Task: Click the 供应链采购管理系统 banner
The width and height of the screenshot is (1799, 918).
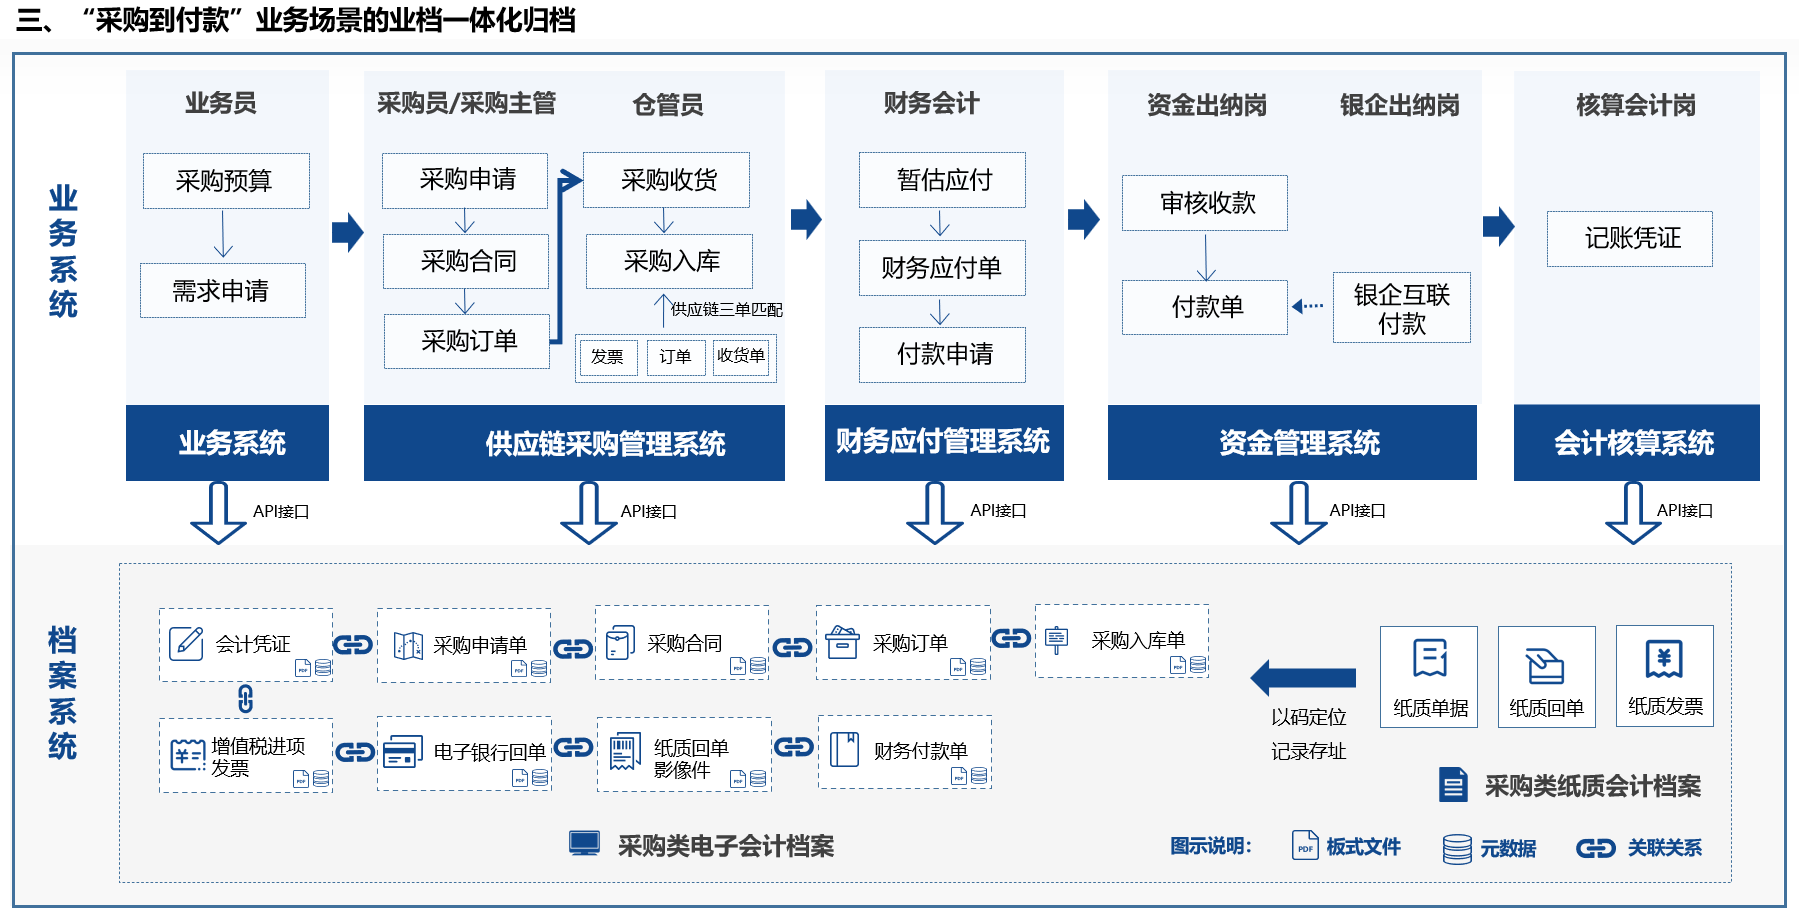Action: 574,443
